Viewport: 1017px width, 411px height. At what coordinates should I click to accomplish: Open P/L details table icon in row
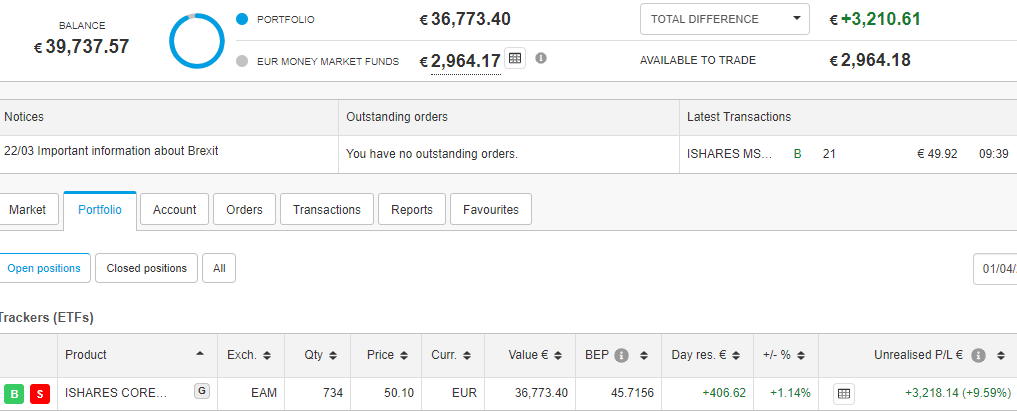843,393
